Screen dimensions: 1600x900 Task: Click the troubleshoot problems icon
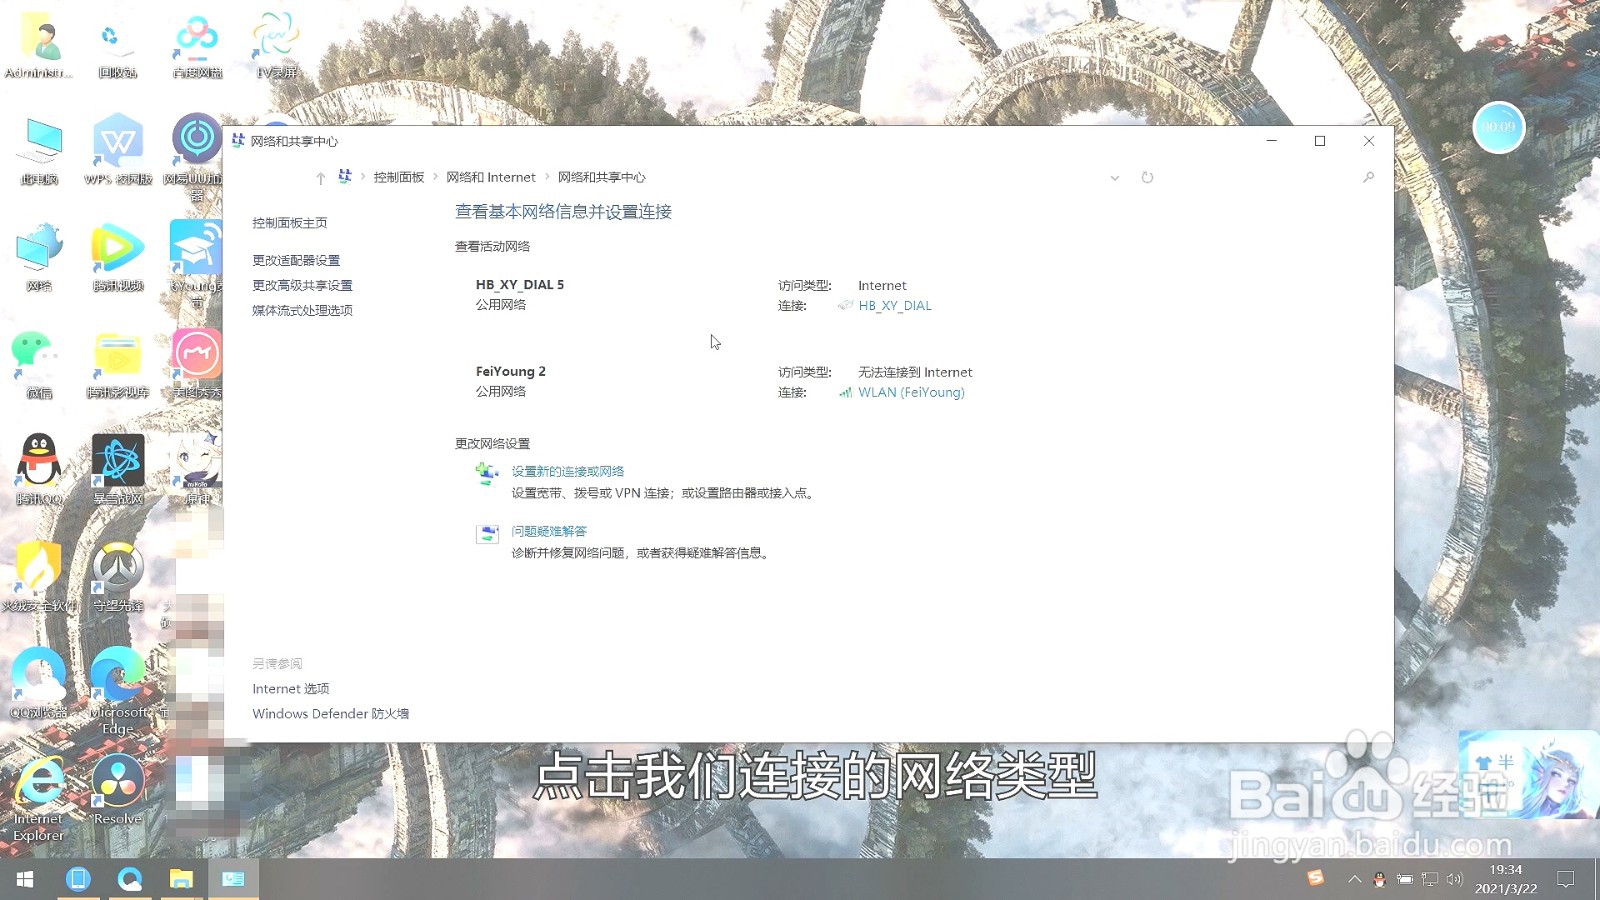[487, 533]
